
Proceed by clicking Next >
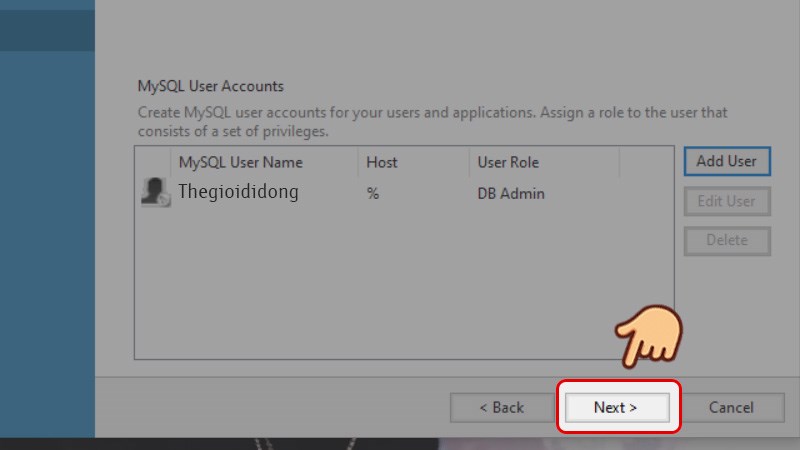(616, 407)
